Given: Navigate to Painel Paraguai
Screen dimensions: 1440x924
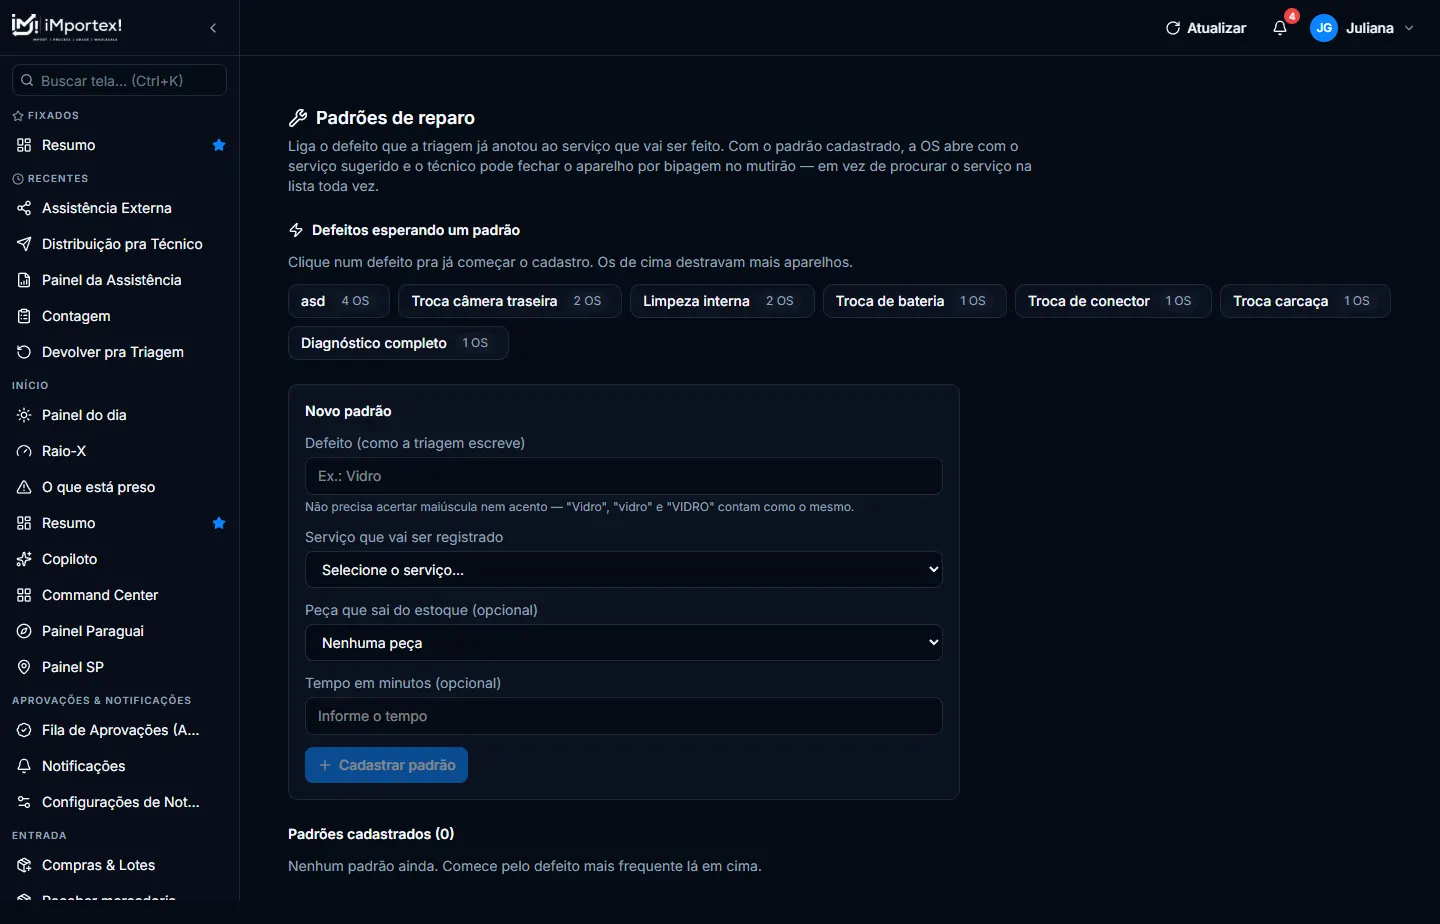Looking at the screenshot, I should coord(120,631).
